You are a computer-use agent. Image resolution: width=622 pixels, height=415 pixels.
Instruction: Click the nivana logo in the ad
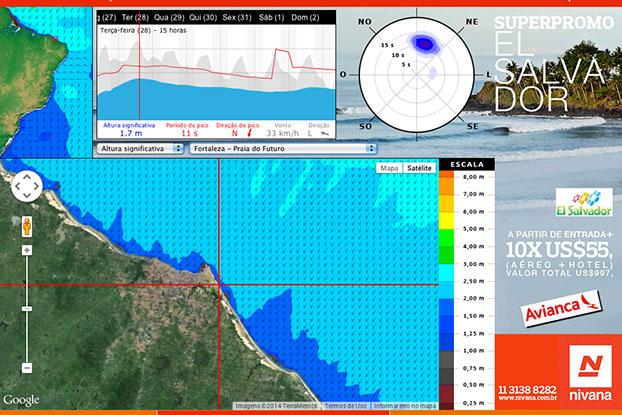click(590, 373)
